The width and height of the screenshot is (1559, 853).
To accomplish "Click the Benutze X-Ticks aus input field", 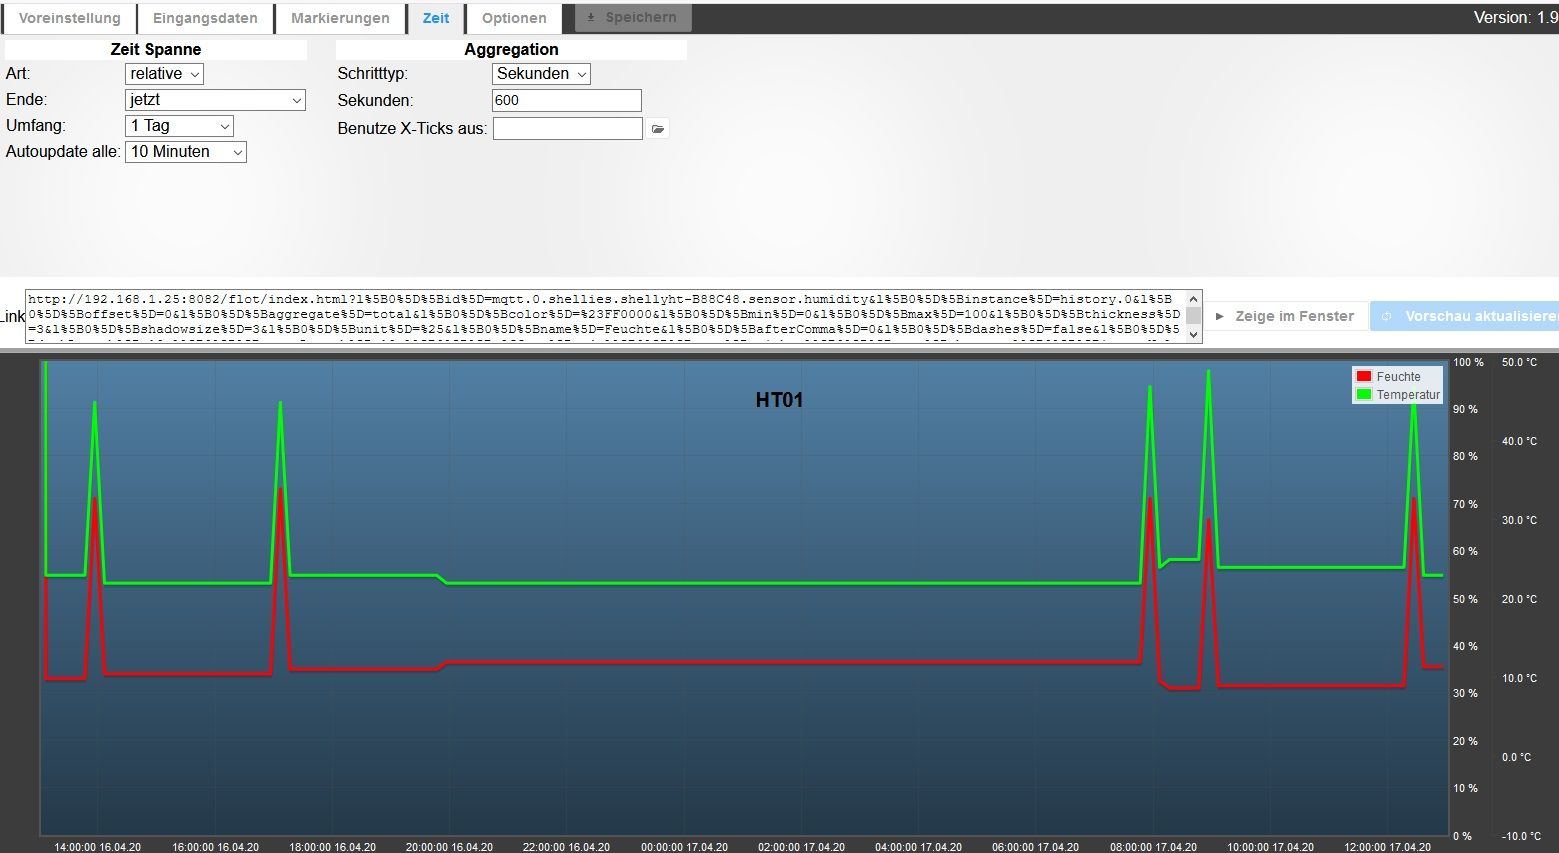I will point(567,128).
